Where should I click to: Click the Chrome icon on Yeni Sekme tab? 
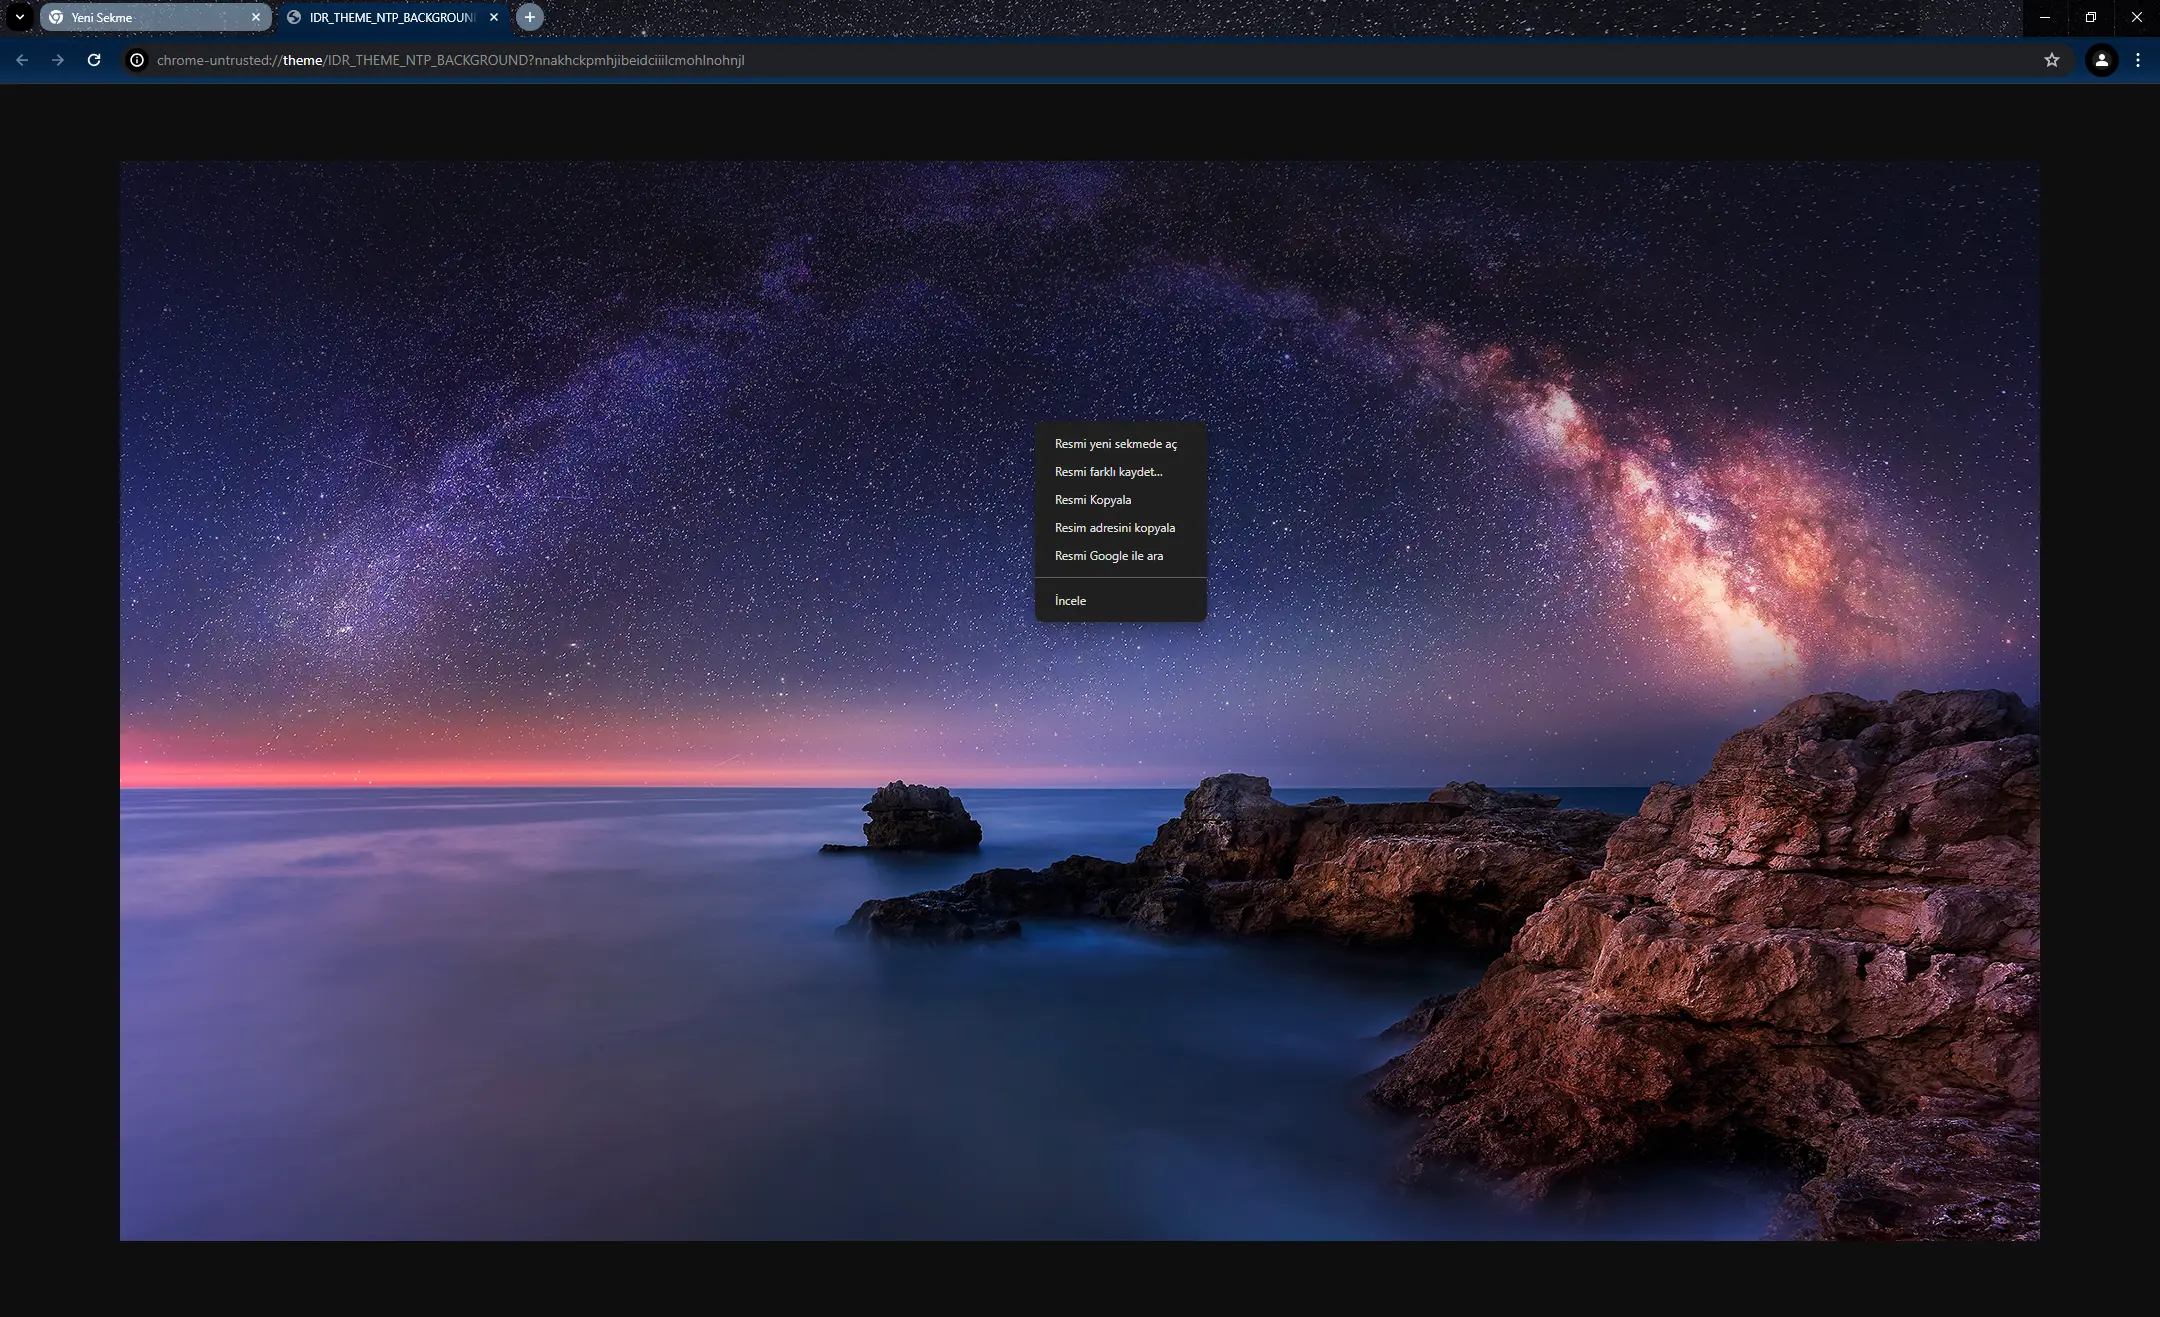click(x=56, y=17)
